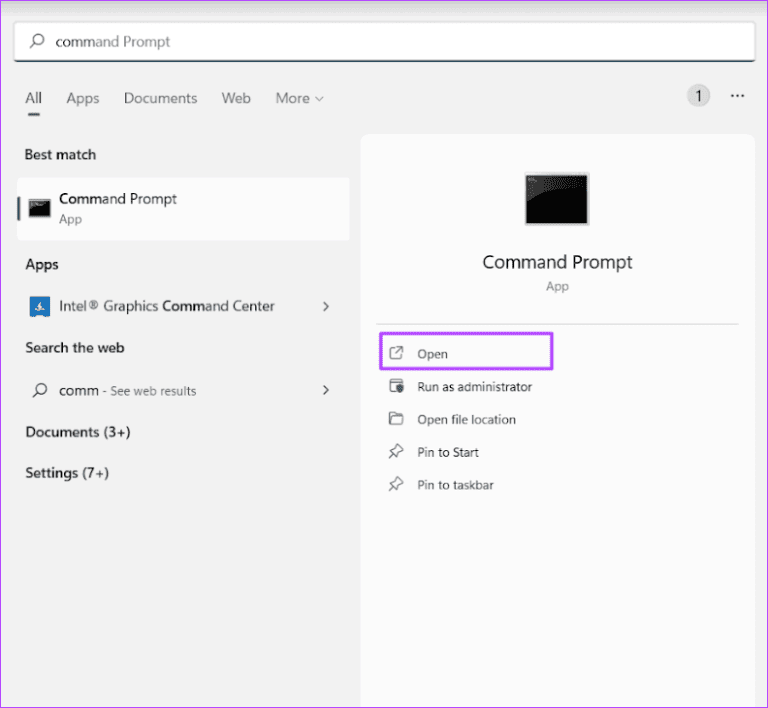Select the Web filter tab
The image size is (768, 708).
tap(236, 98)
